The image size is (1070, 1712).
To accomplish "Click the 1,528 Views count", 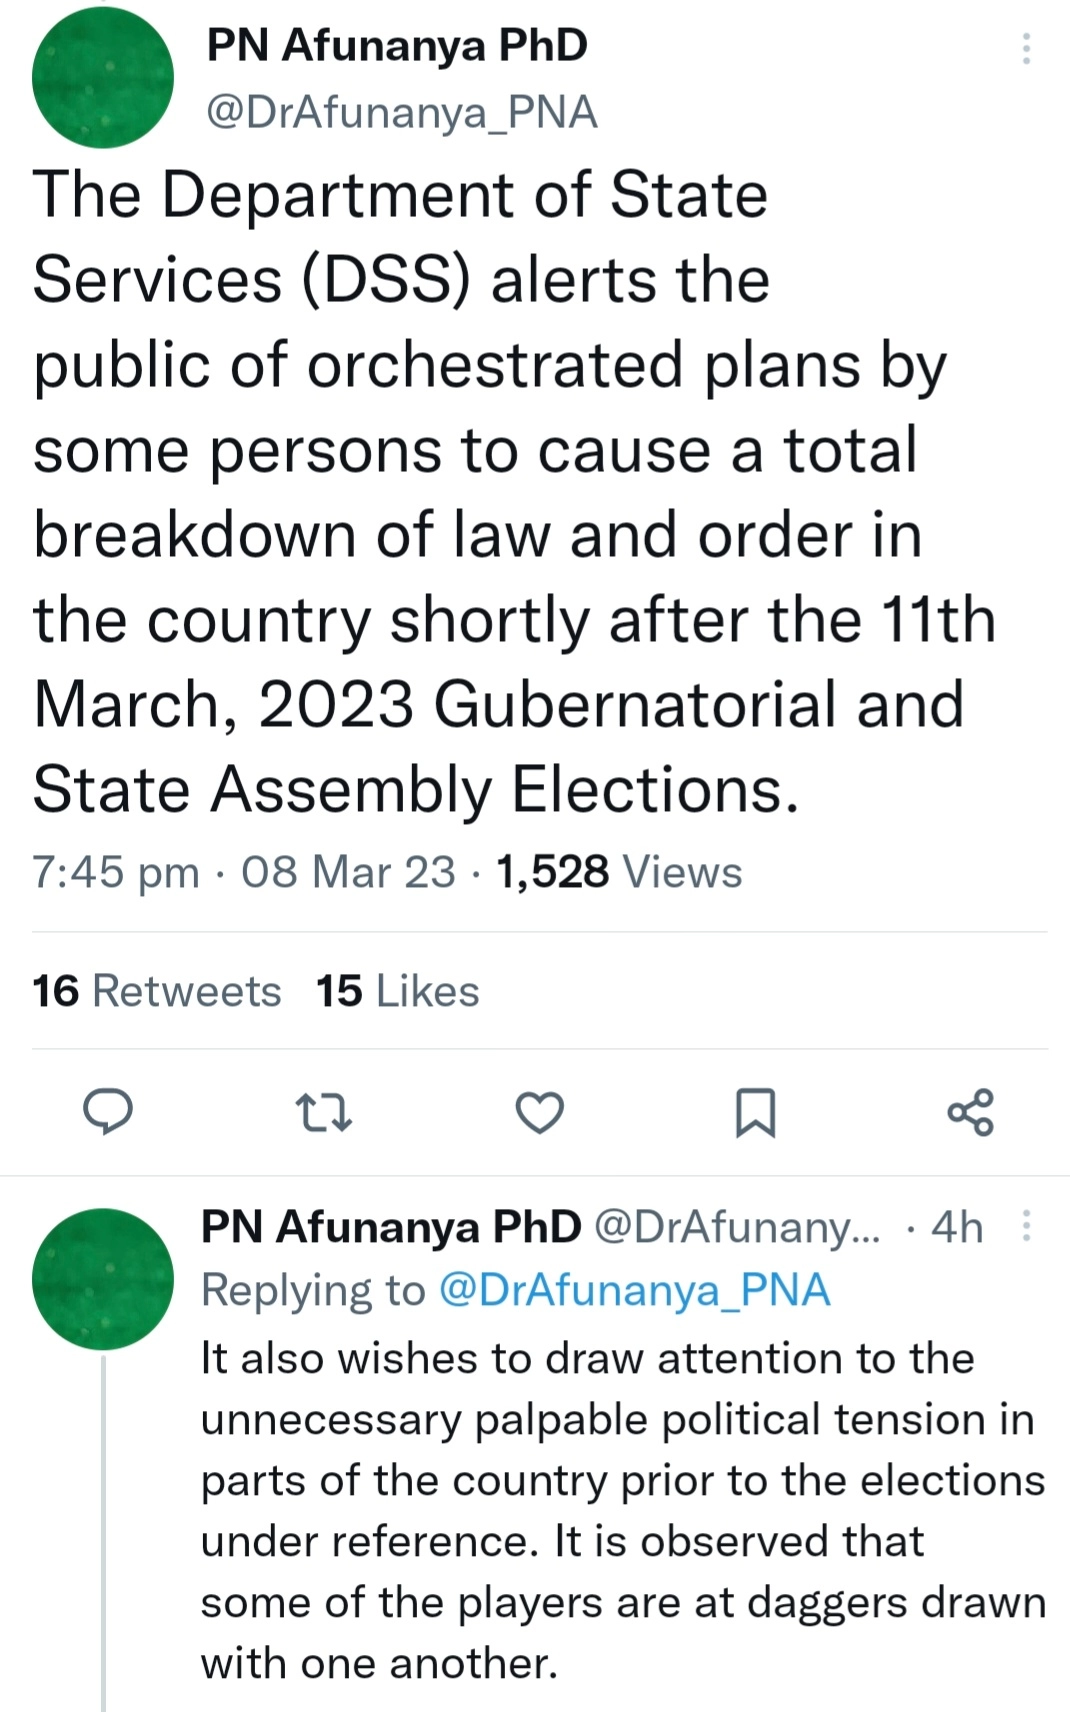I will pos(619,871).
